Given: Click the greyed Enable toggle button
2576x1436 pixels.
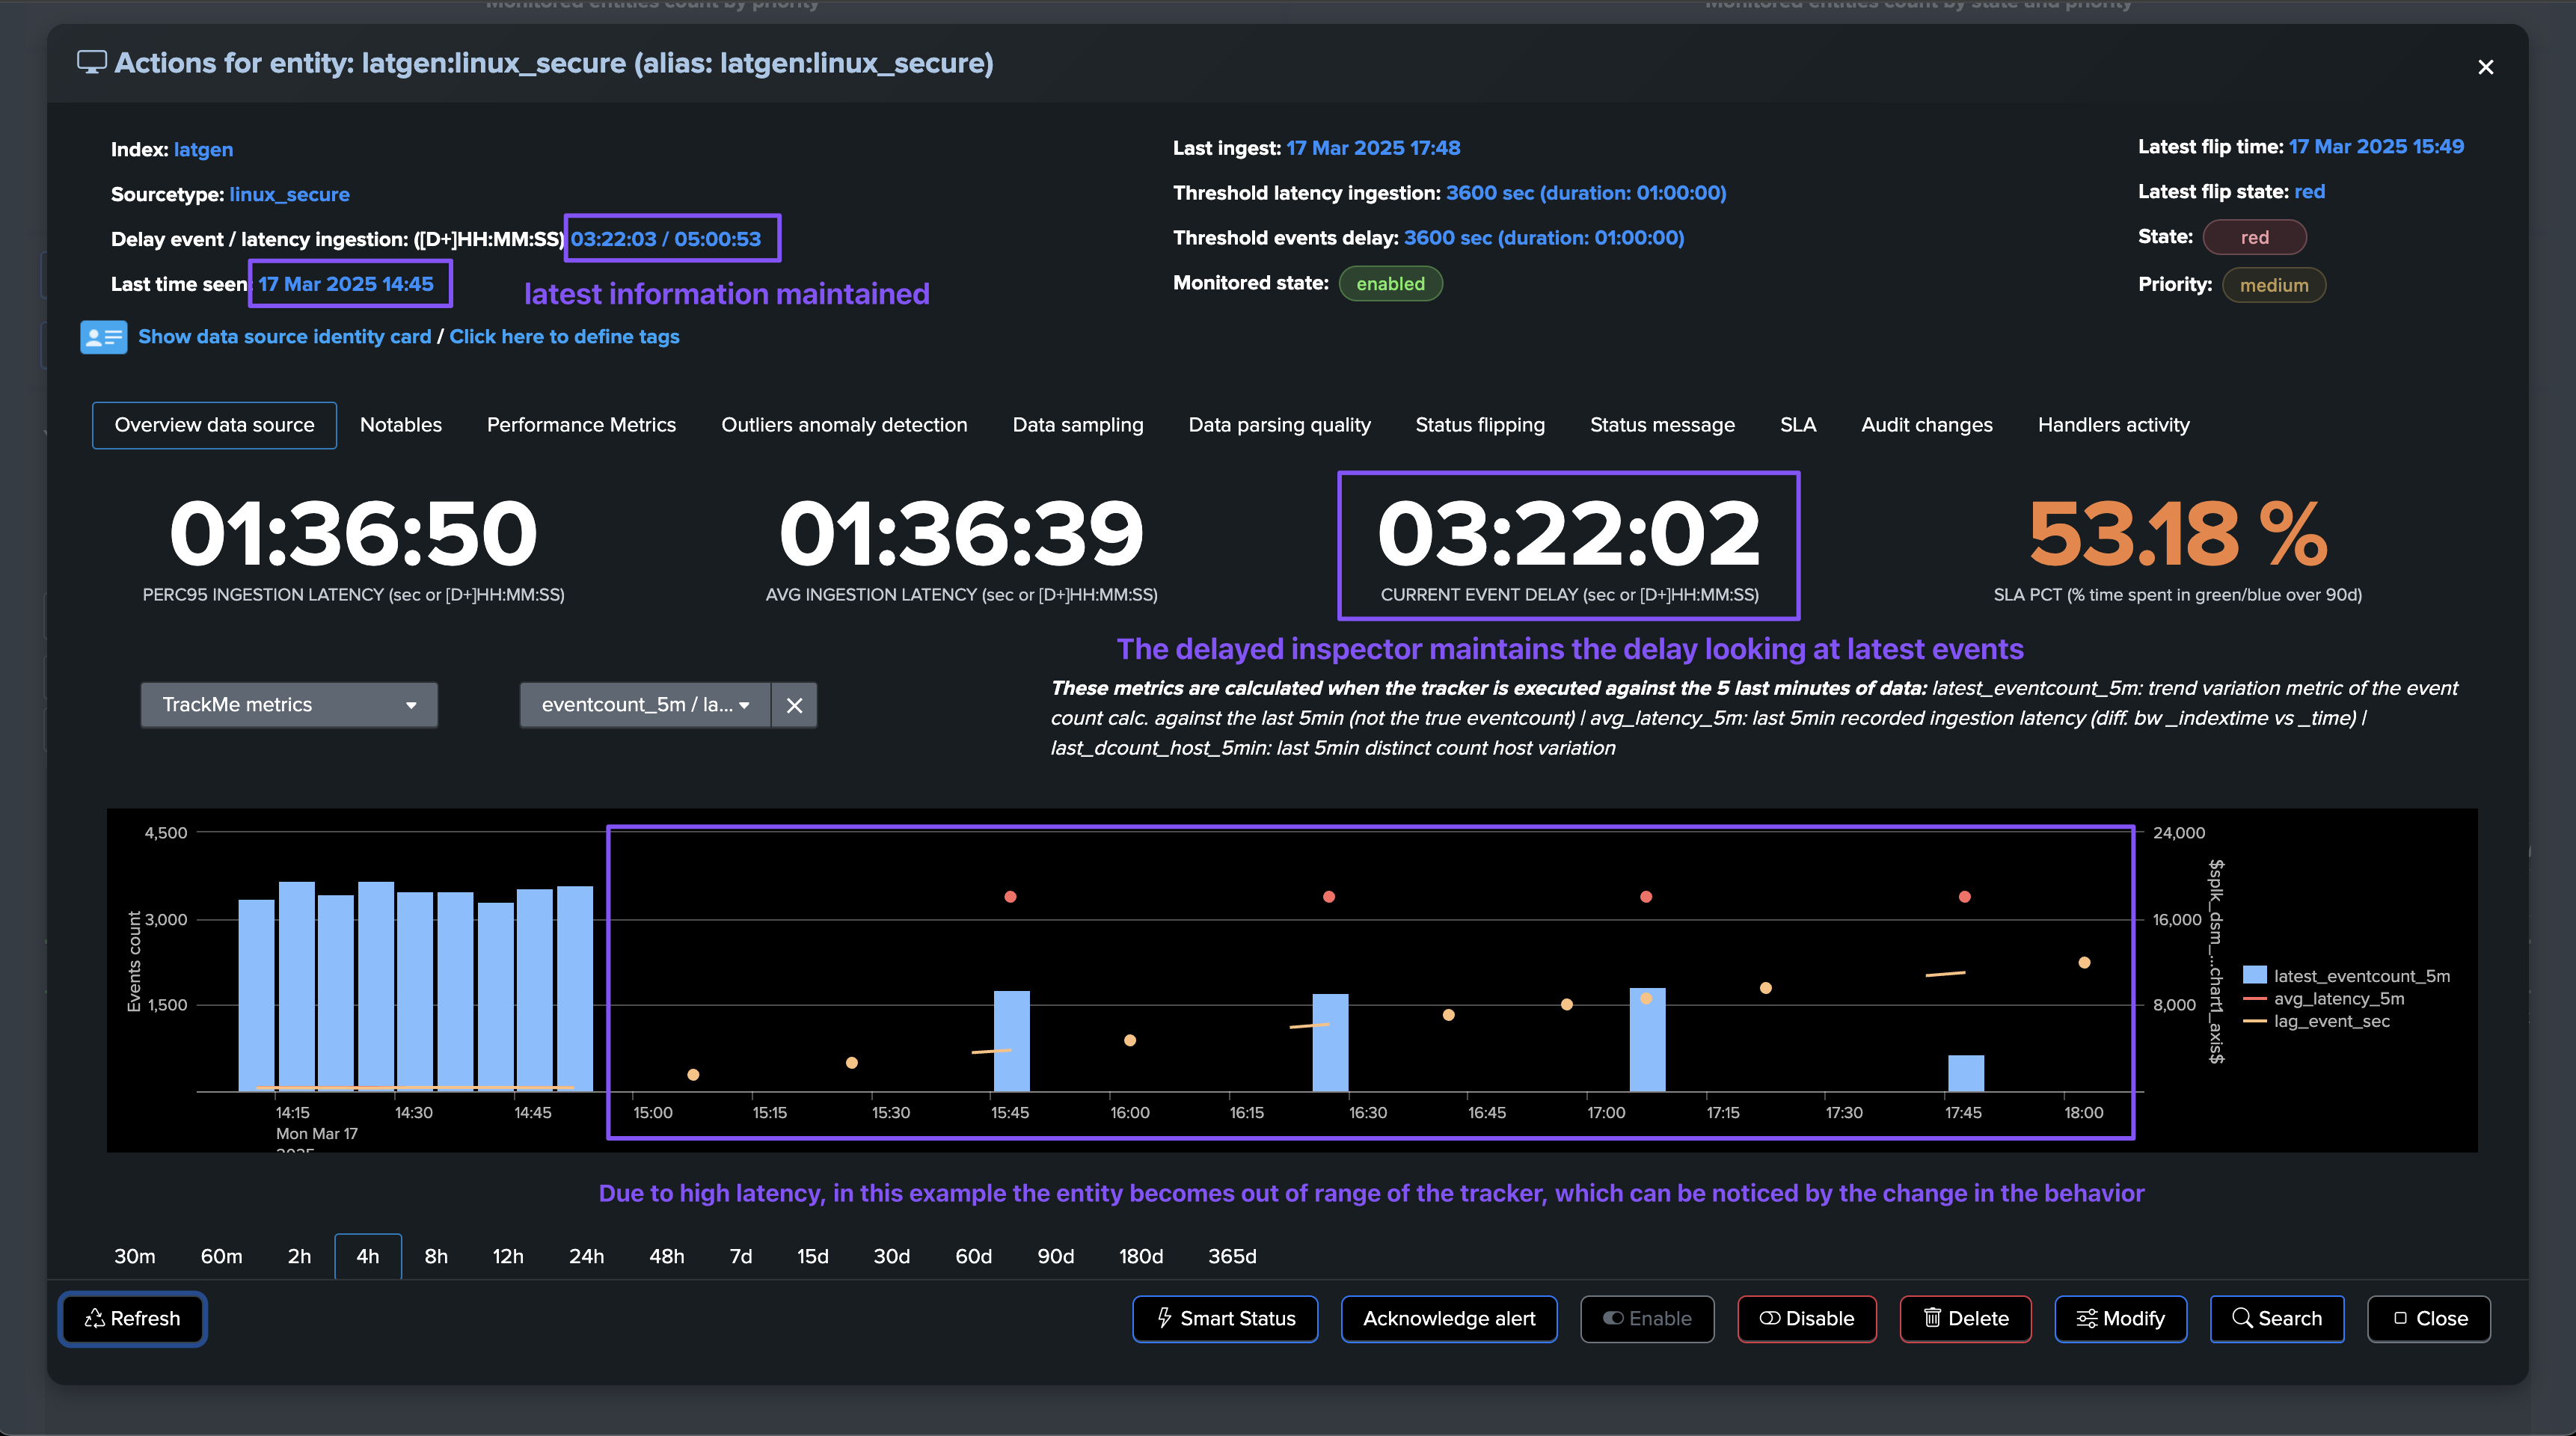Looking at the screenshot, I should pos(1647,1319).
